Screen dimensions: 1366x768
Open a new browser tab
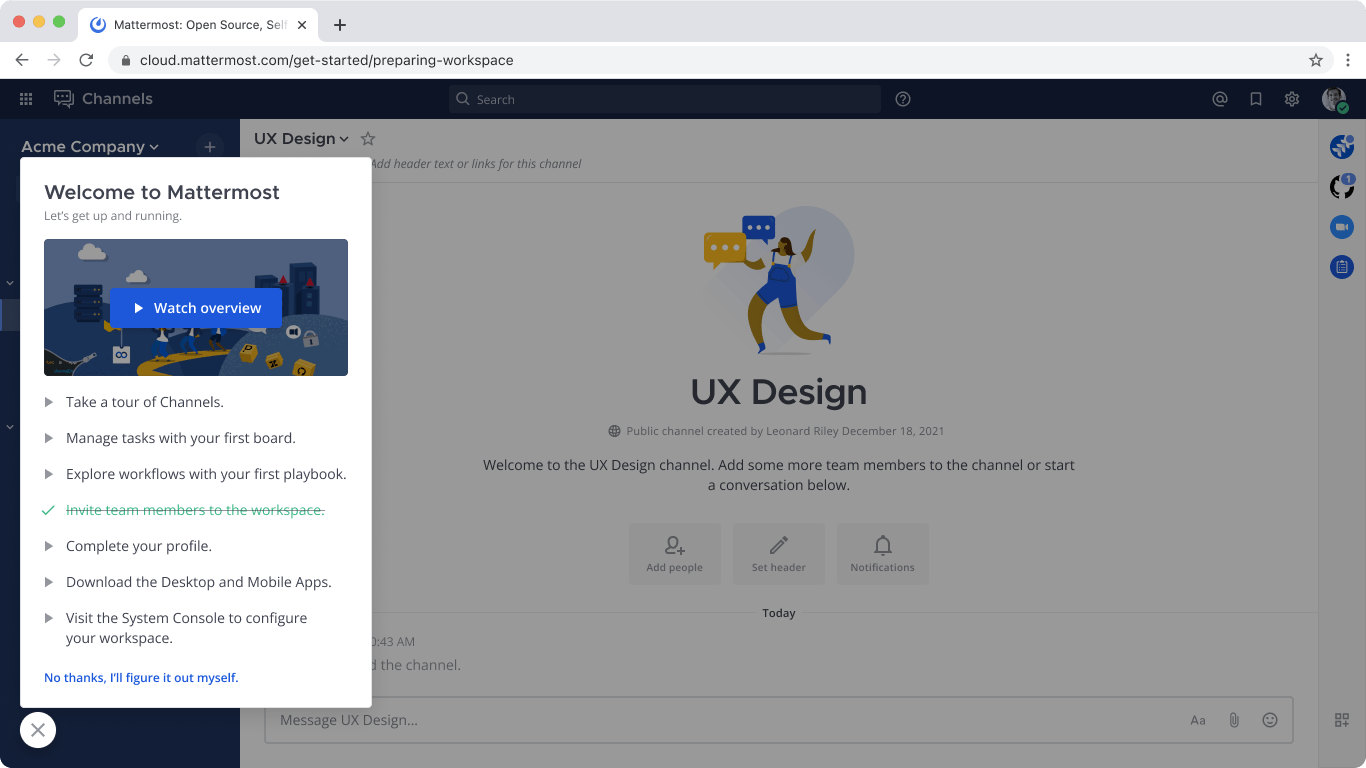tap(340, 25)
